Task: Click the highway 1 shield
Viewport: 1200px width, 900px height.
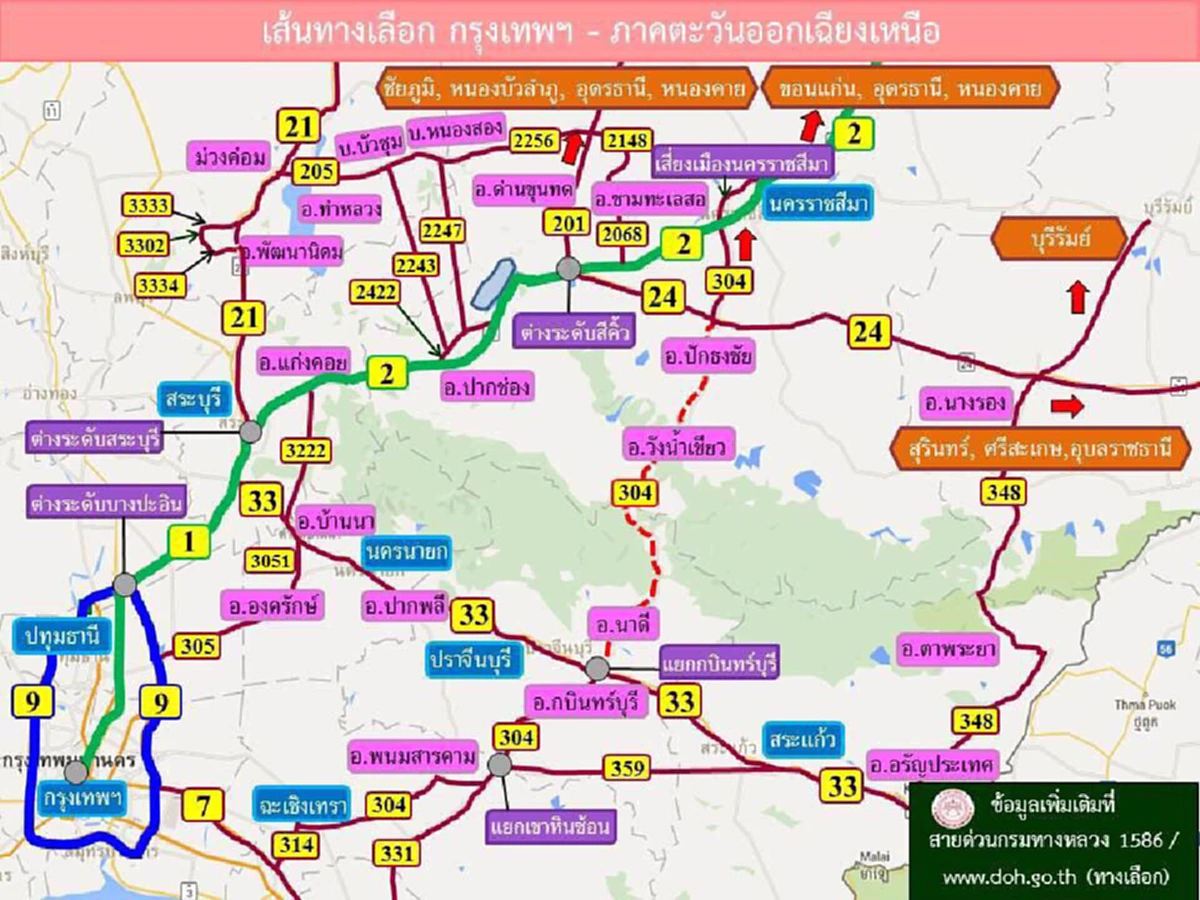Action: point(188,542)
